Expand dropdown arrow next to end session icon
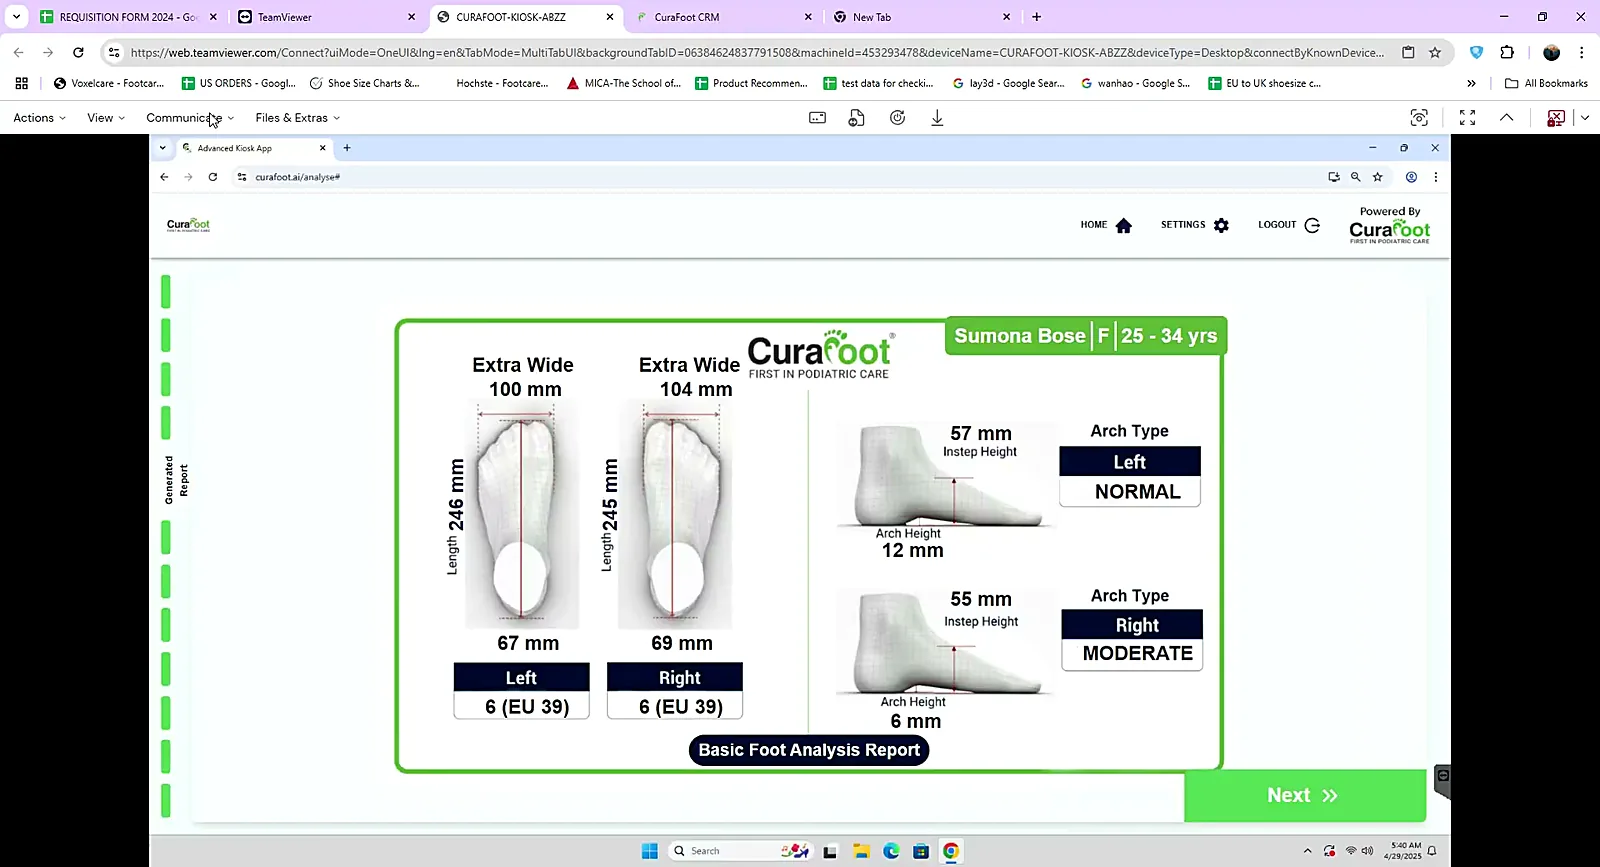Viewport: 1600px width, 867px height. [1585, 118]
